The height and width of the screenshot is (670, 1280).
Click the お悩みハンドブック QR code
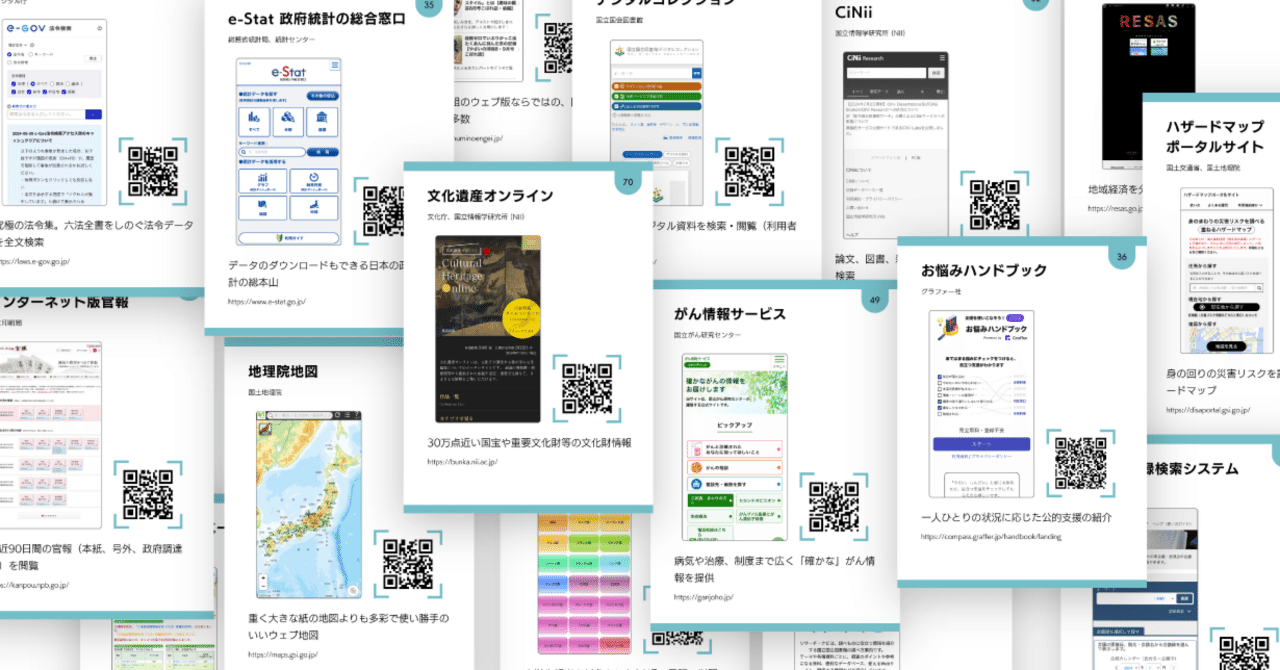pos(1081,463)
